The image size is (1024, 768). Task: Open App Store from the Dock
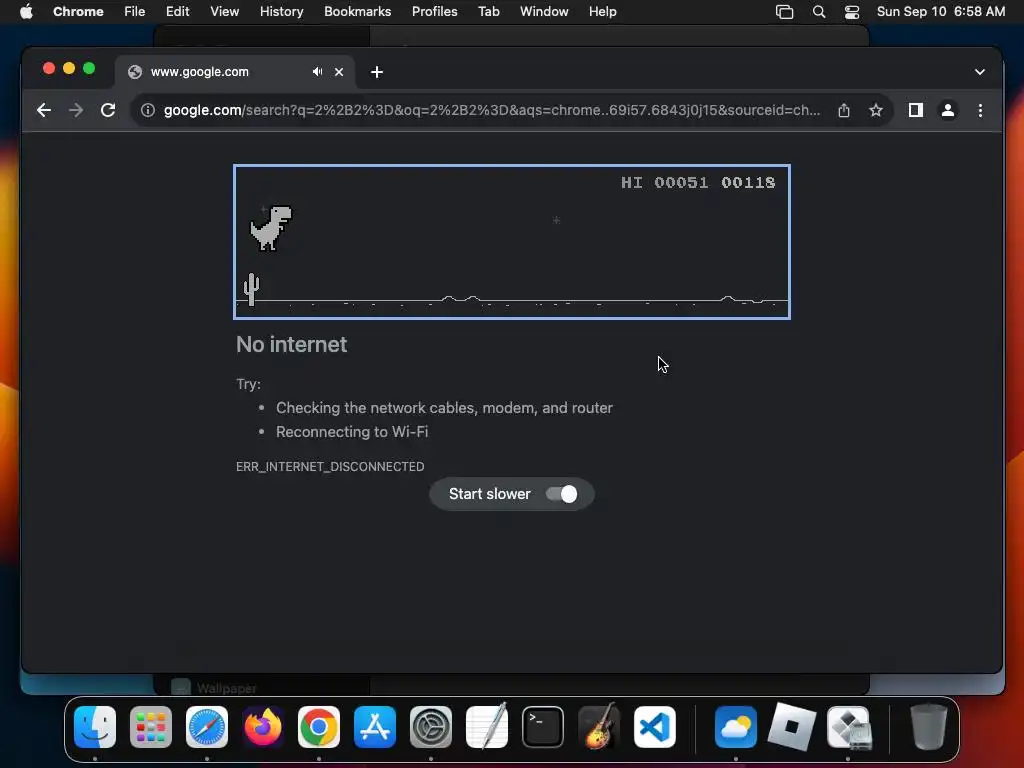pyautogui.click(x=375, y=727)
